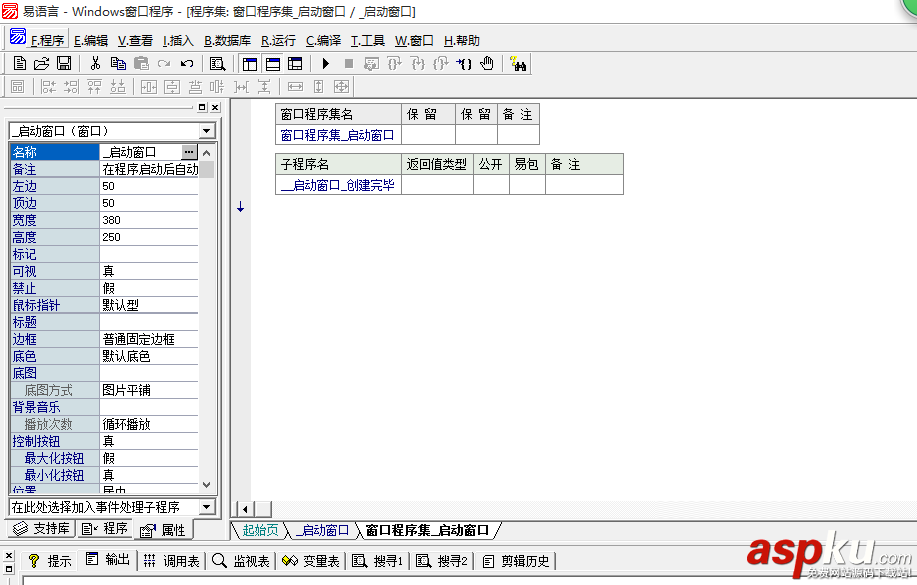Click the Save floppy disk icon
The width and height of the screenshot is (917, 585).
point(64,63)
